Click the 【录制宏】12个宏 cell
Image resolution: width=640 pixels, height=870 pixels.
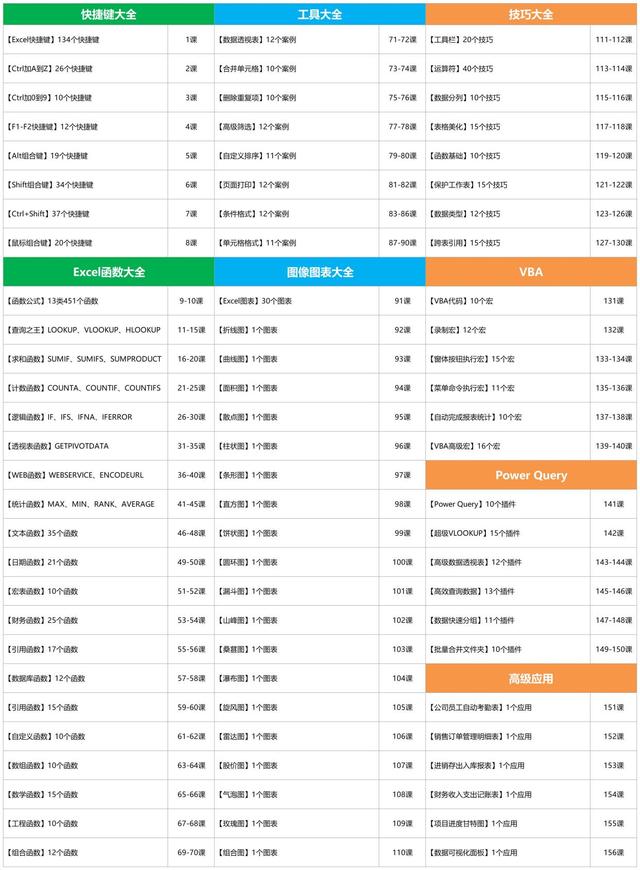(508, 330)
